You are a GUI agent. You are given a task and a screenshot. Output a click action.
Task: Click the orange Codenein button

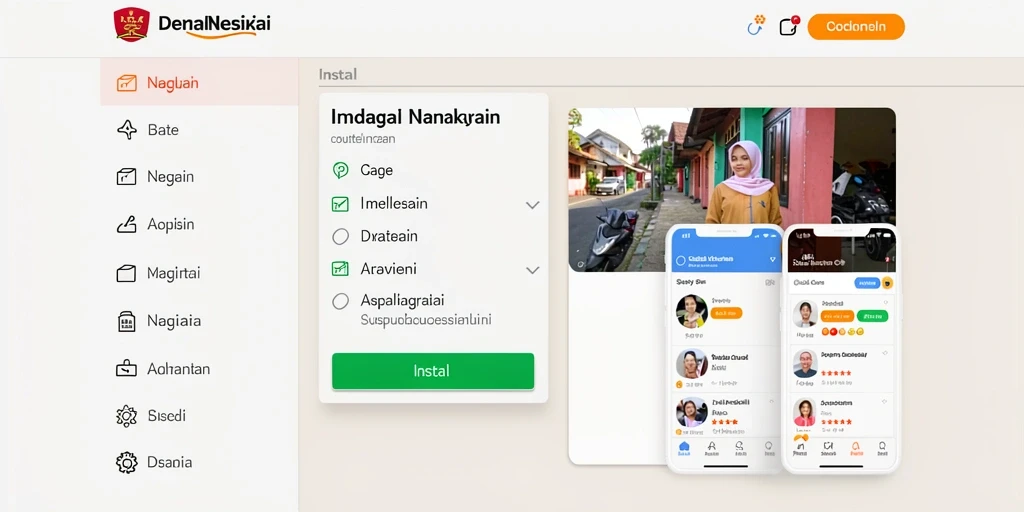[x=856, y=27]
